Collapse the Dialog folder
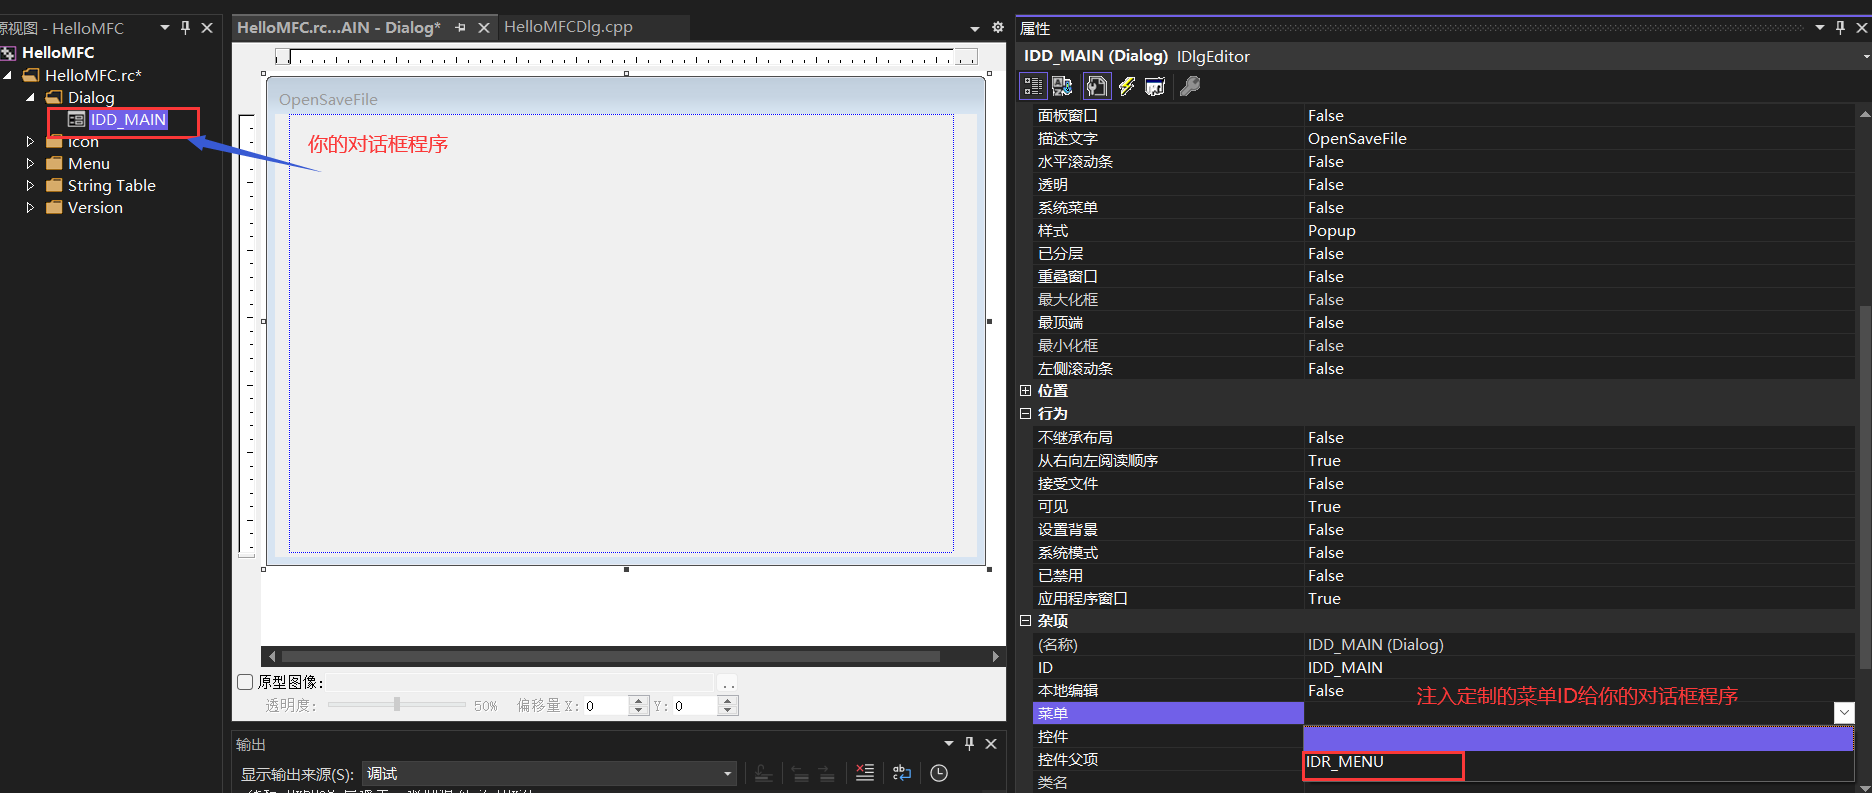The width and height of the screenshot is (1872, 793). 30,98
